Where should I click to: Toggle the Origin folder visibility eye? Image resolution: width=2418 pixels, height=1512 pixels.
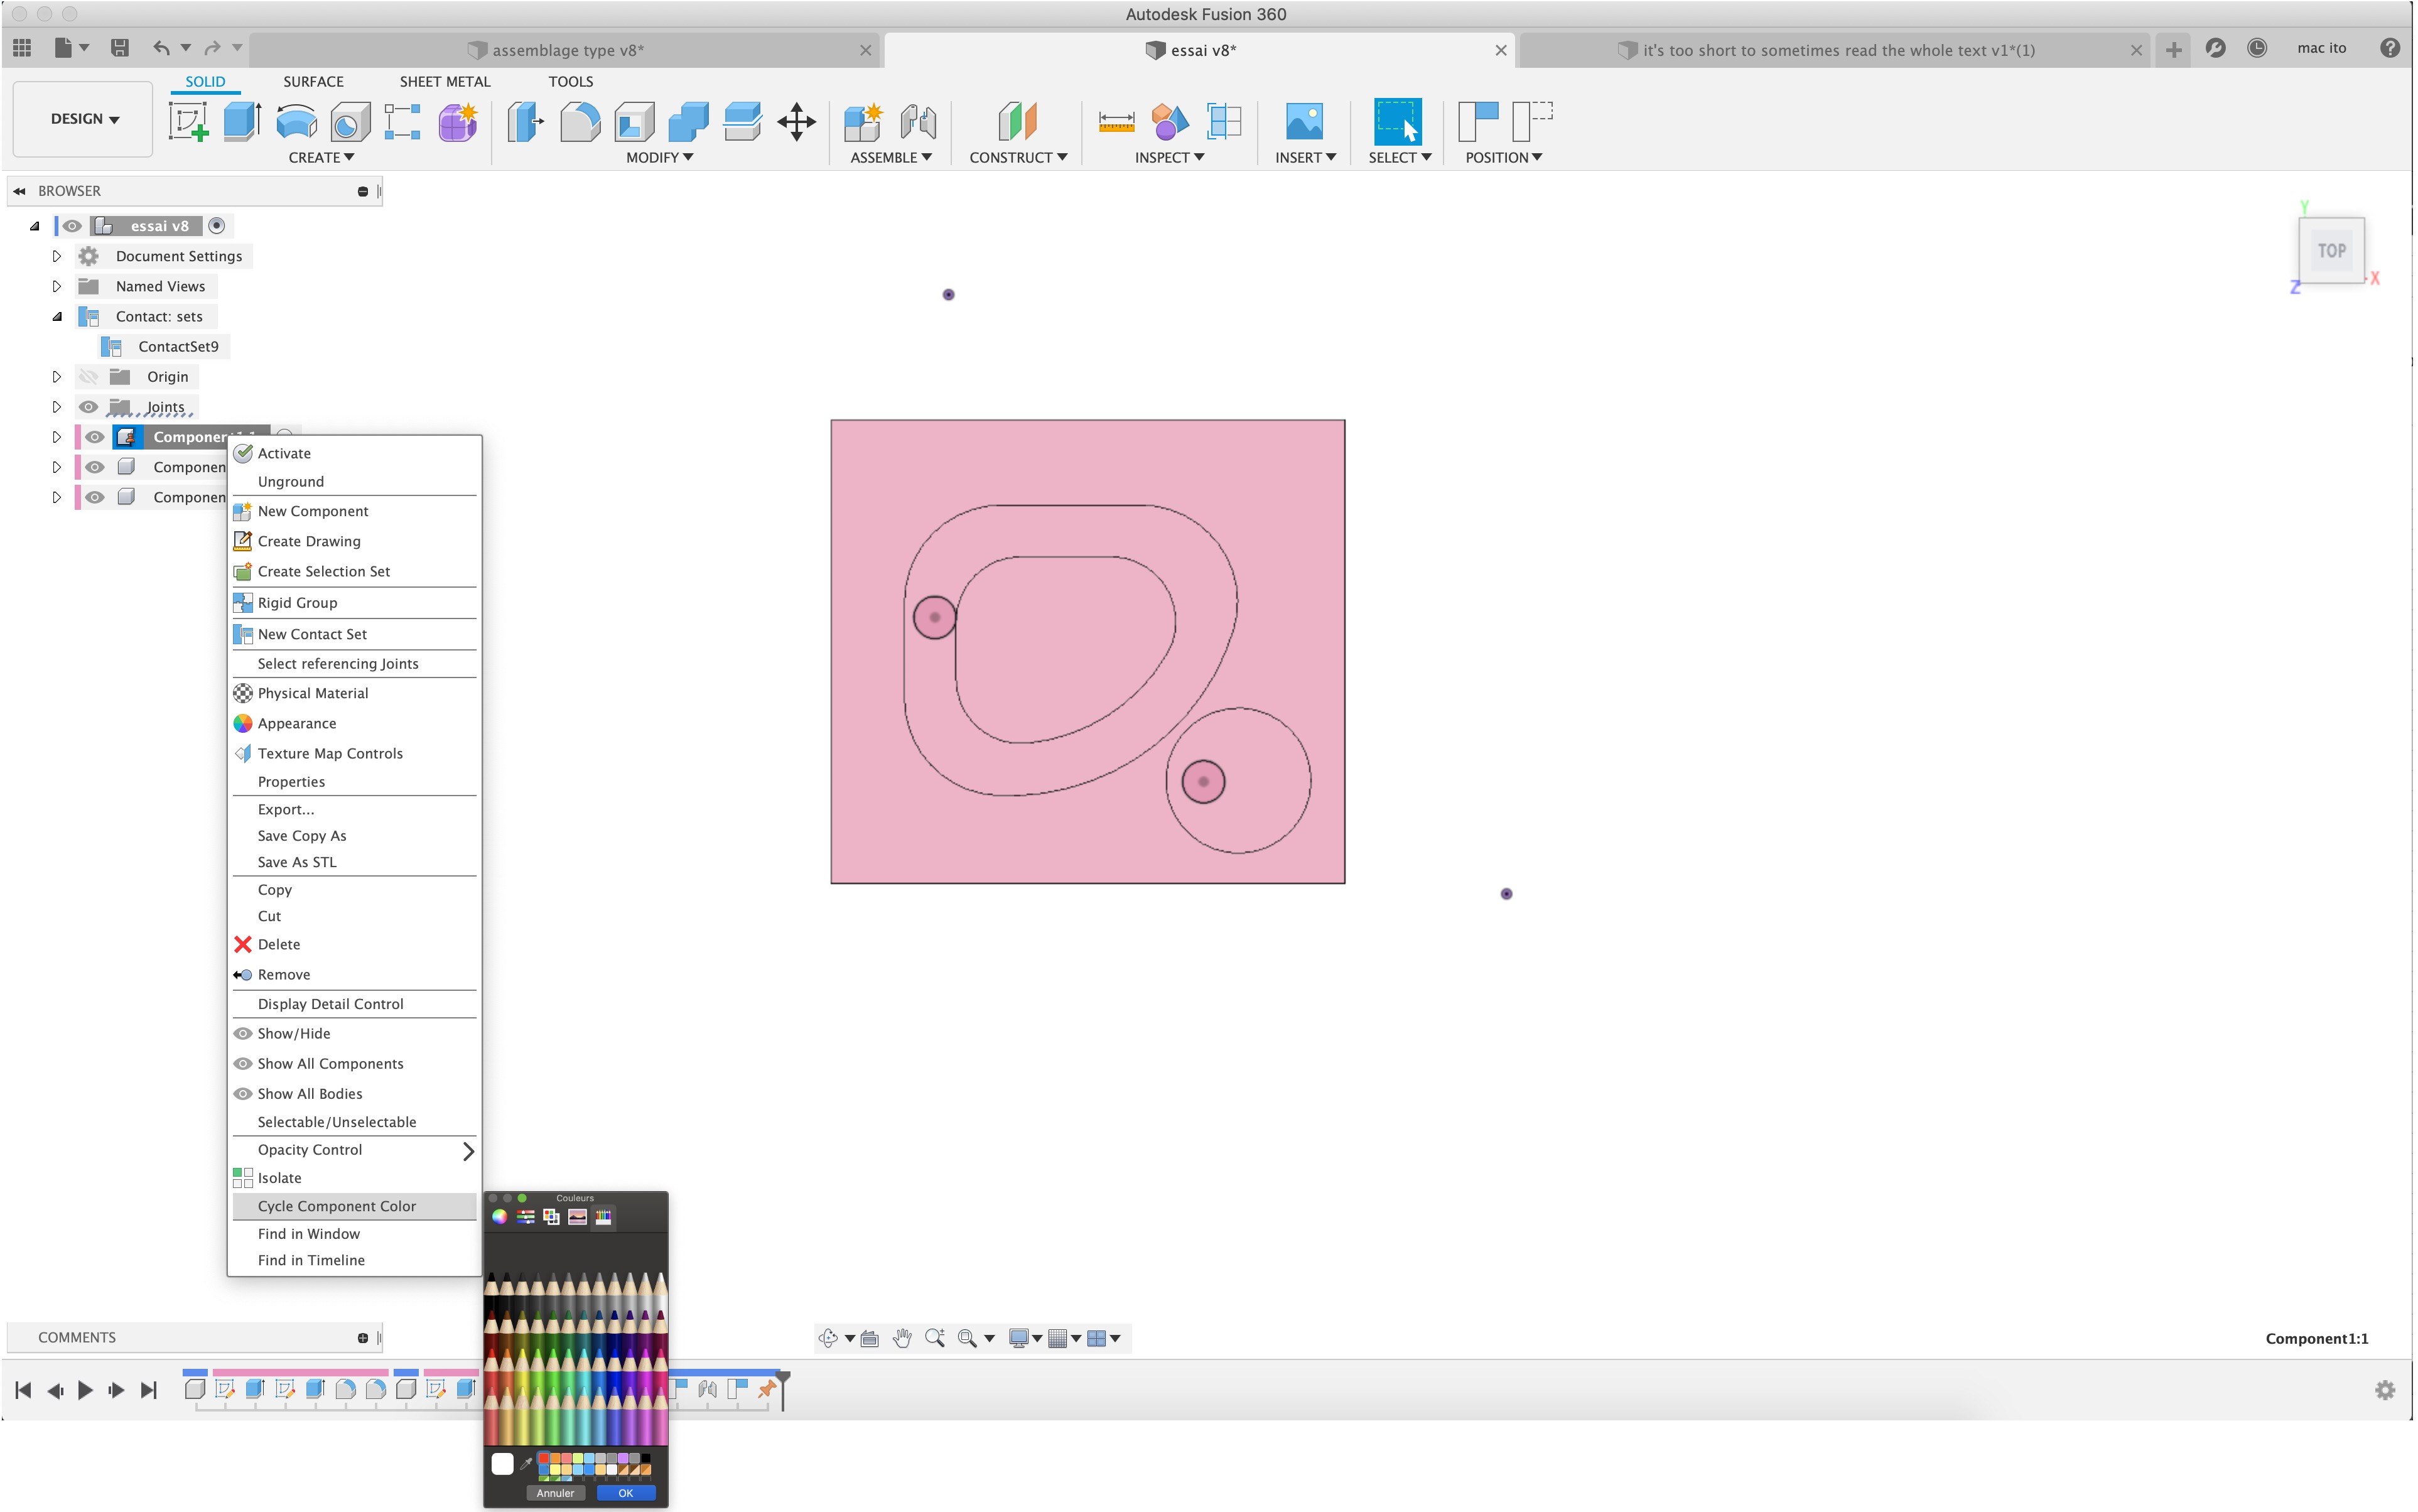[89, 376]
